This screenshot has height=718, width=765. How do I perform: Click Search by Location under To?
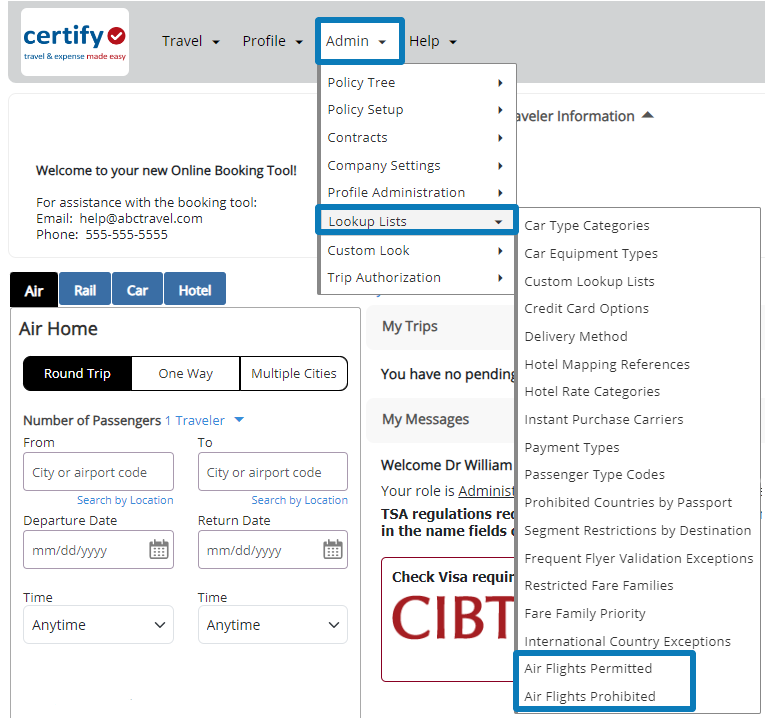tap(299, 500)
